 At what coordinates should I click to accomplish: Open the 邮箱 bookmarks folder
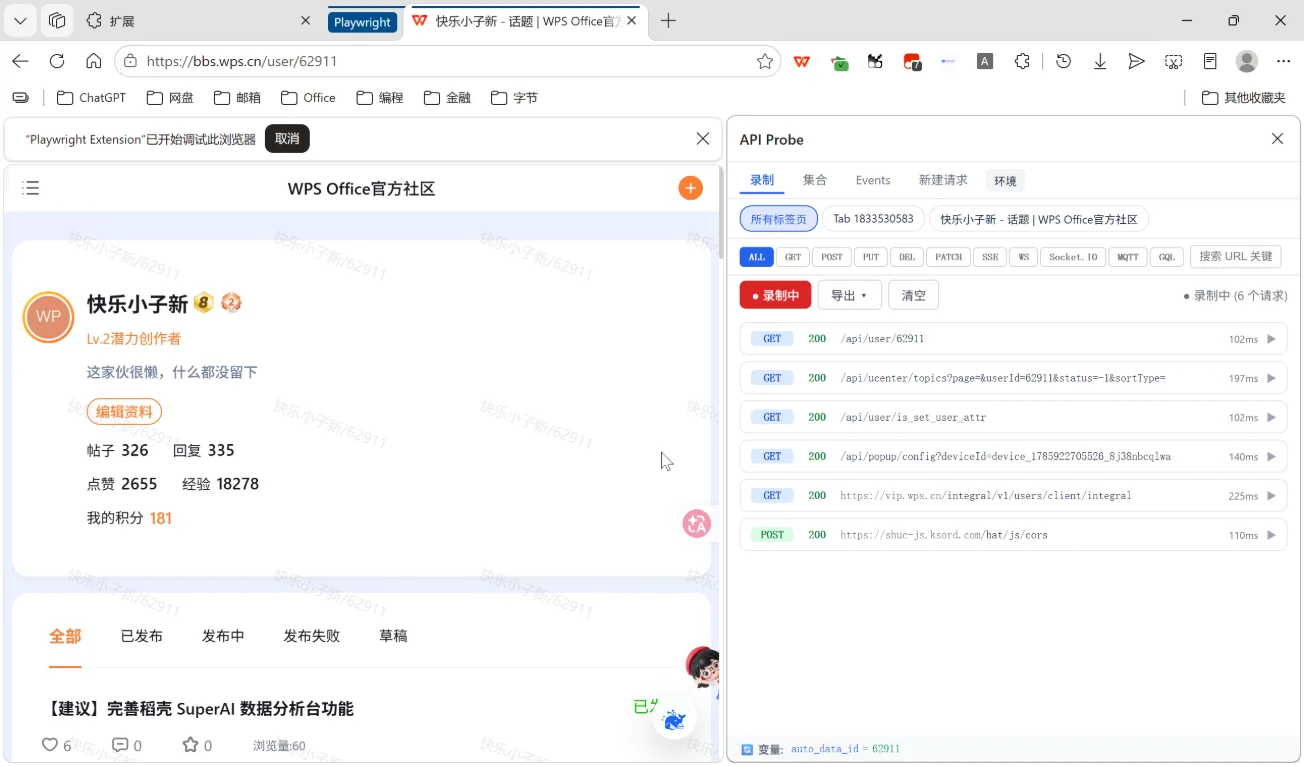(238, 98)
